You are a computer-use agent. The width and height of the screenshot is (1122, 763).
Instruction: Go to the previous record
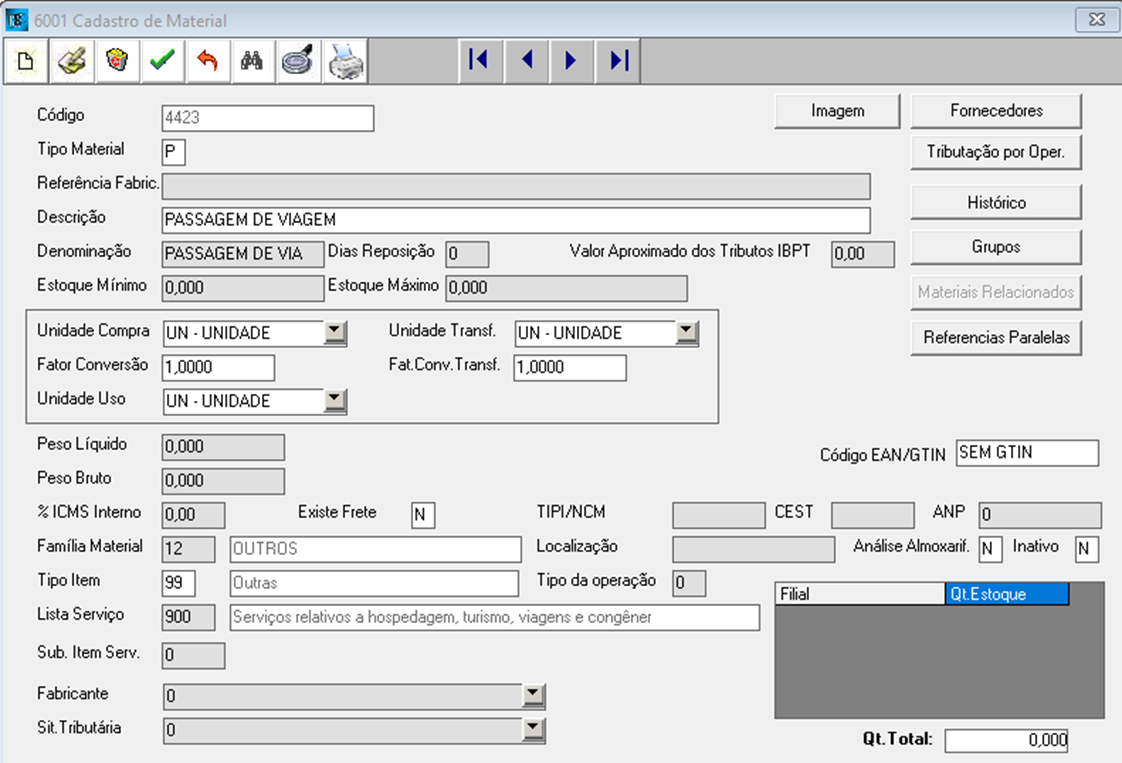click(x=527, y=60)
